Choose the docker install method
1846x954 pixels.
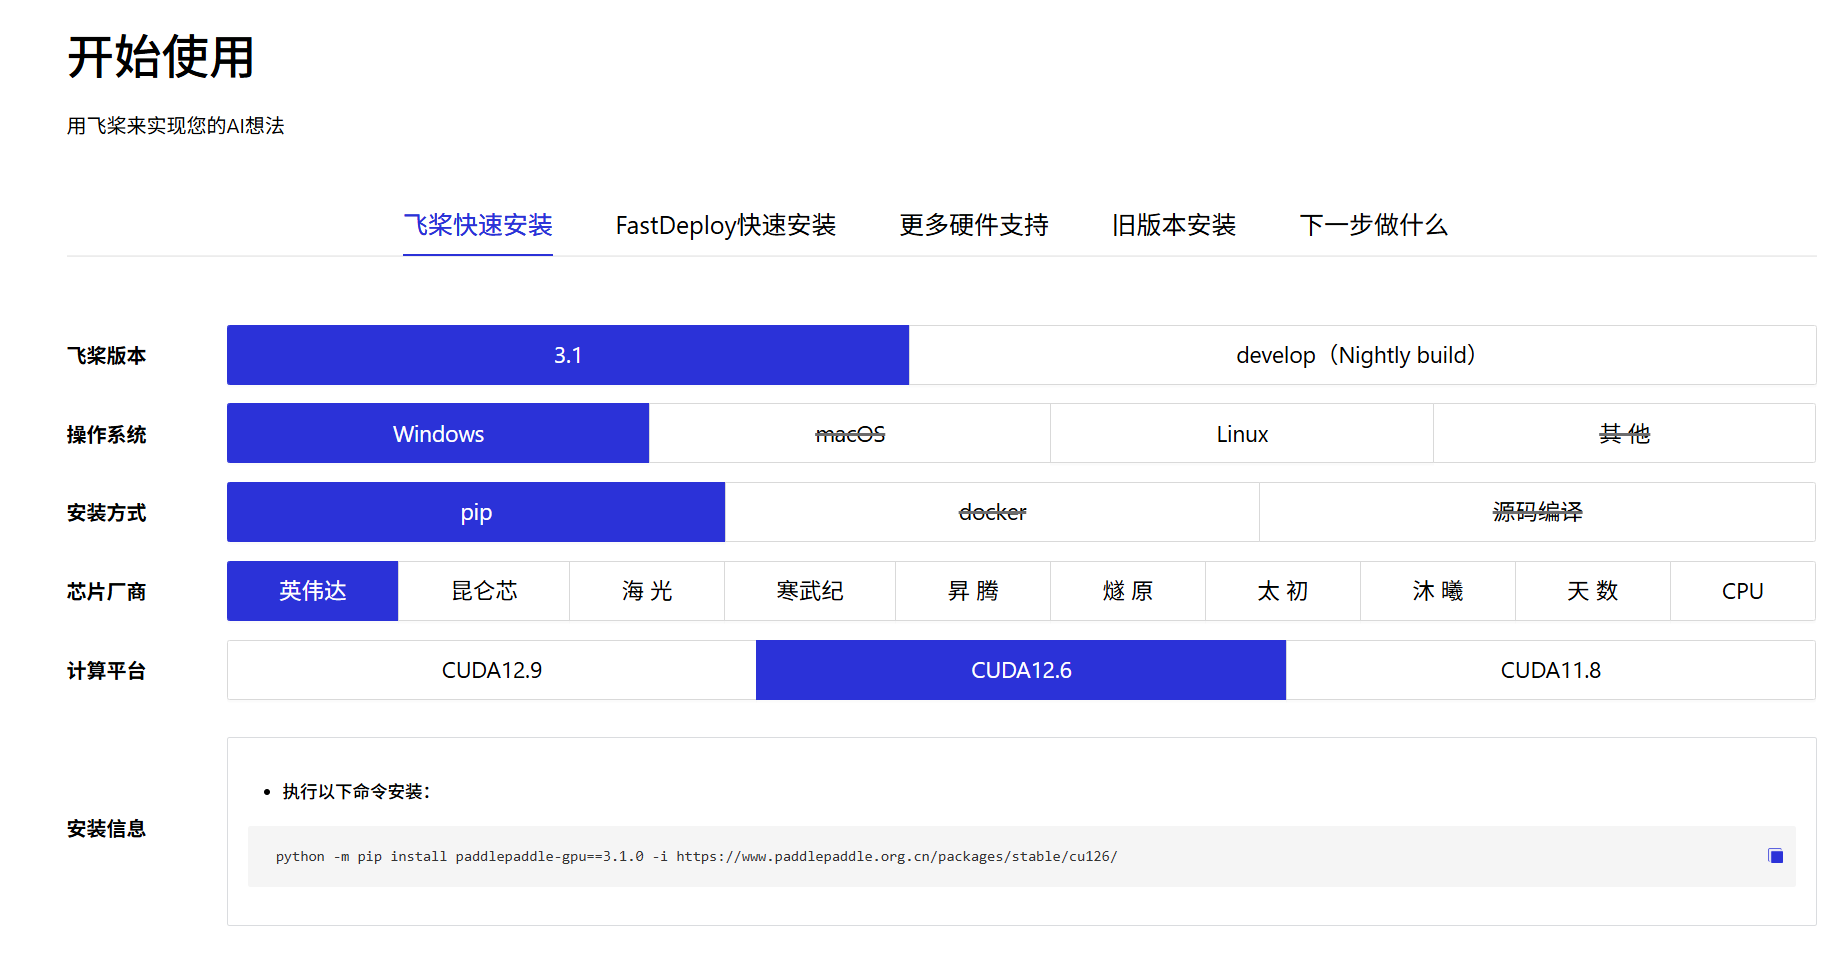click(x=992, y=512)
